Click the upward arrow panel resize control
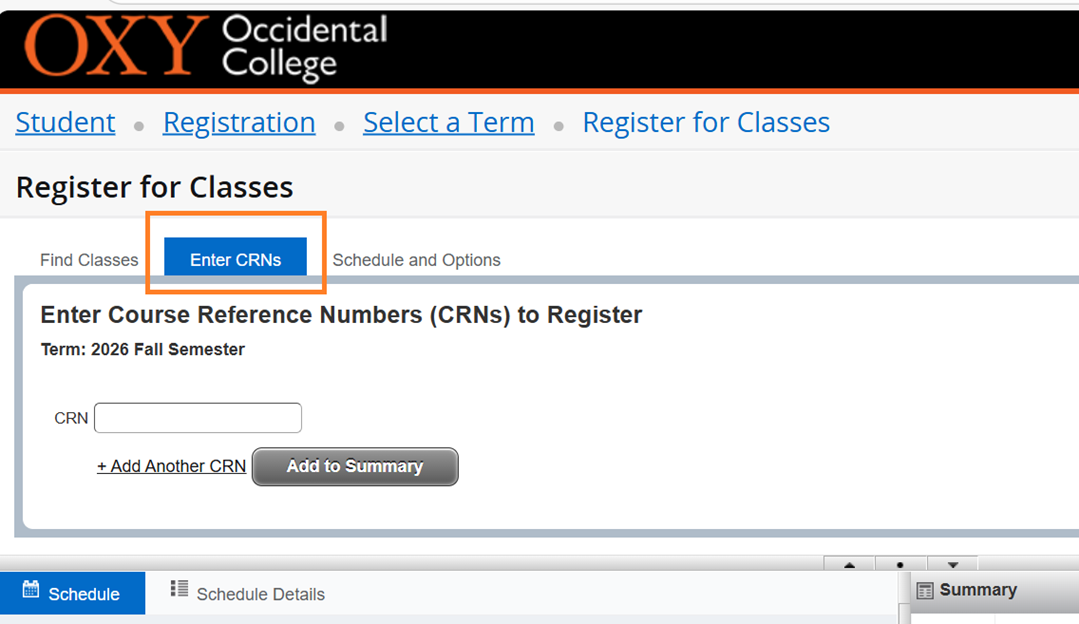Image resolution: width=1079 pixels, height=624 pixels. (x=849, y=565)
